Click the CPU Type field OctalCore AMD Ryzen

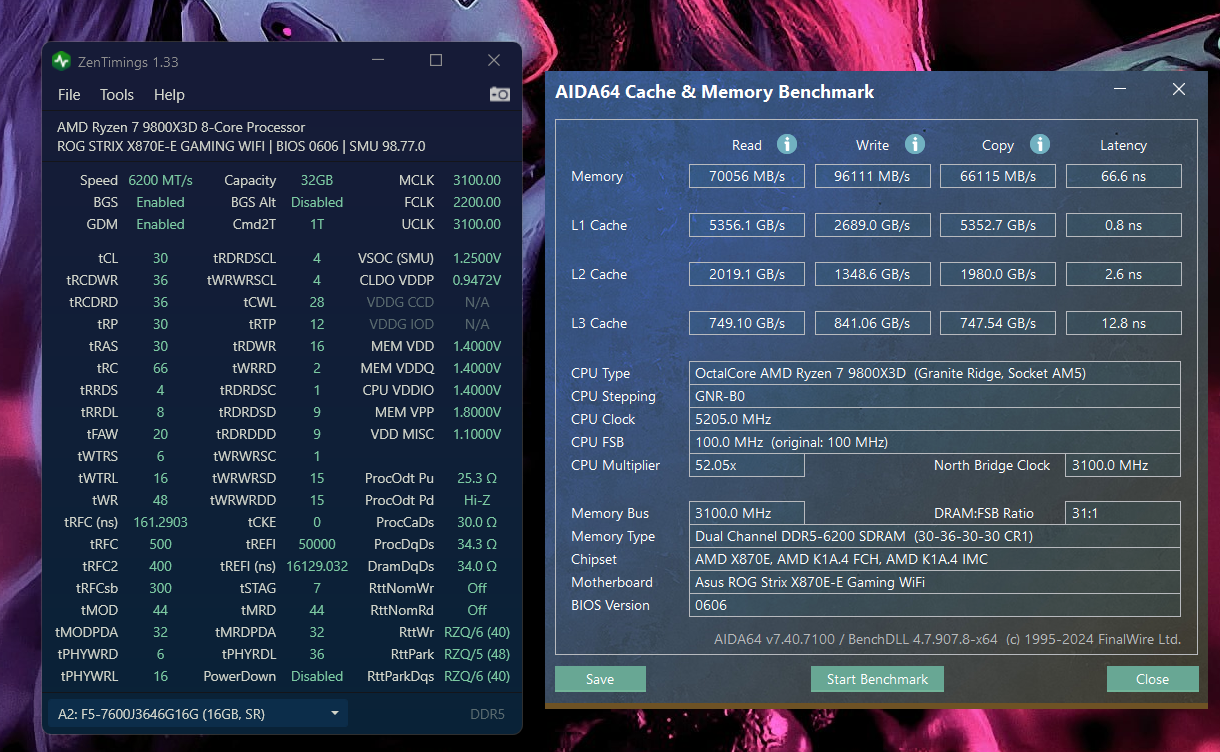tap(935, 373)
